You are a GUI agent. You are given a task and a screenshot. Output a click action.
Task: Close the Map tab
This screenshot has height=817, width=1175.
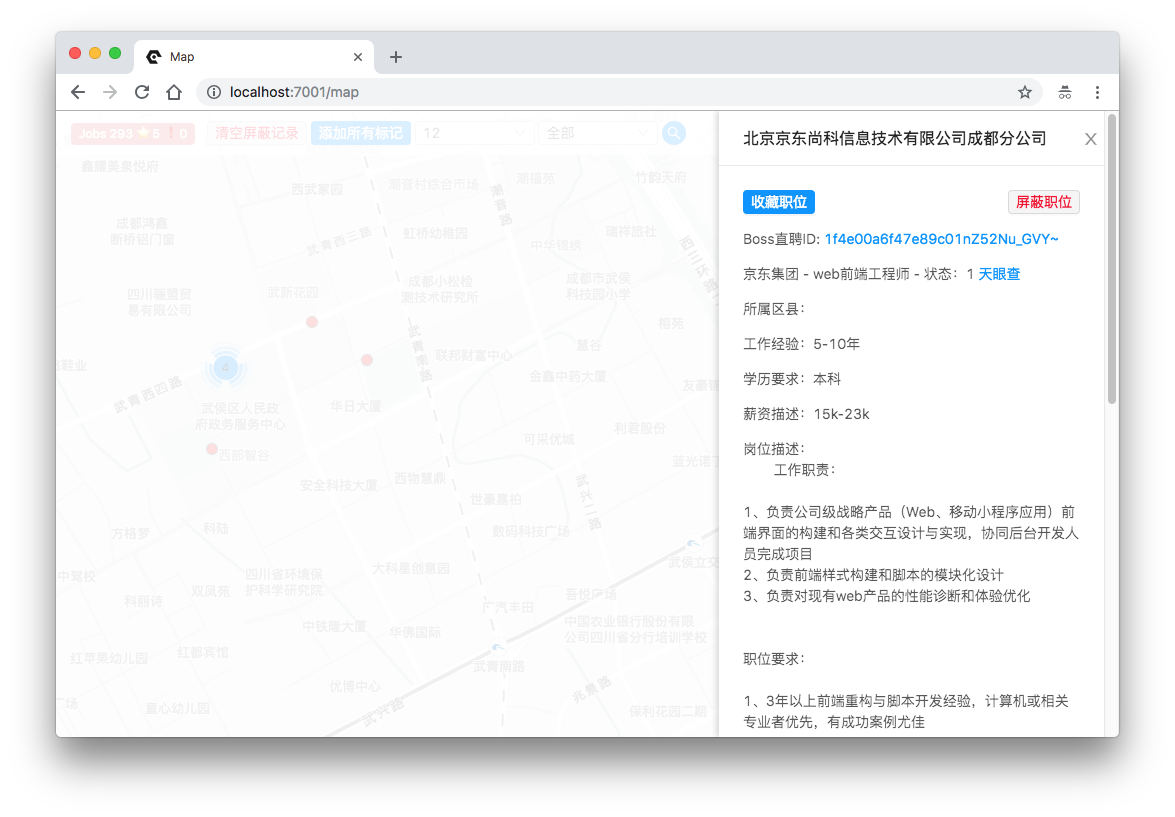357,57
